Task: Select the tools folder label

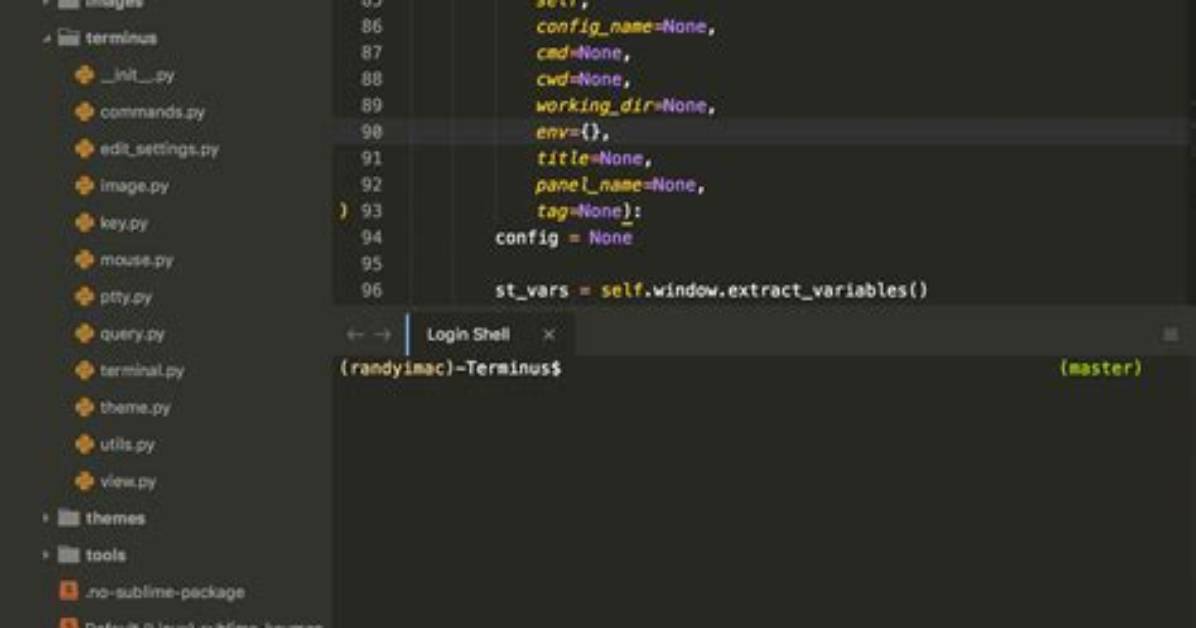Action: (105, 555)
